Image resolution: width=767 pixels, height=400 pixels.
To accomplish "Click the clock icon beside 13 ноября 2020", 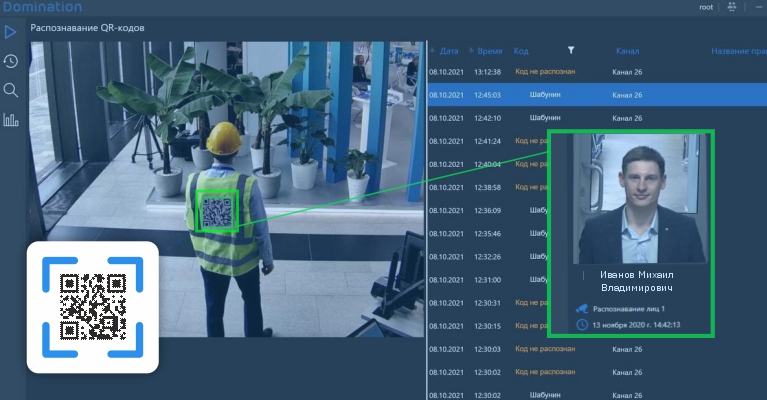I will pyautogui.click(x=582, y=324).
